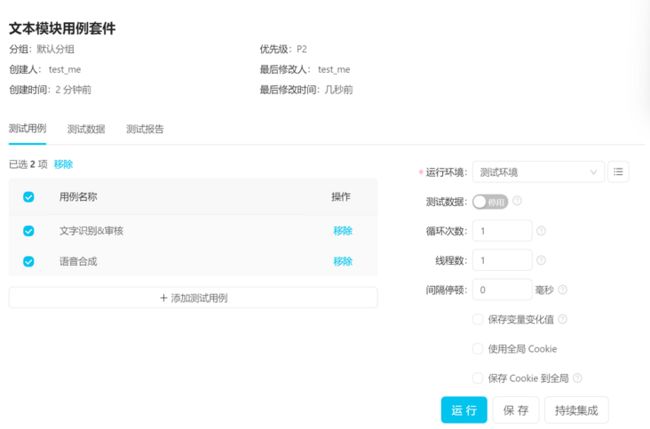Uncheck the 语音合成 case checkbox
This screenshot has width=650, height=429.
click(x=29, y=262)
